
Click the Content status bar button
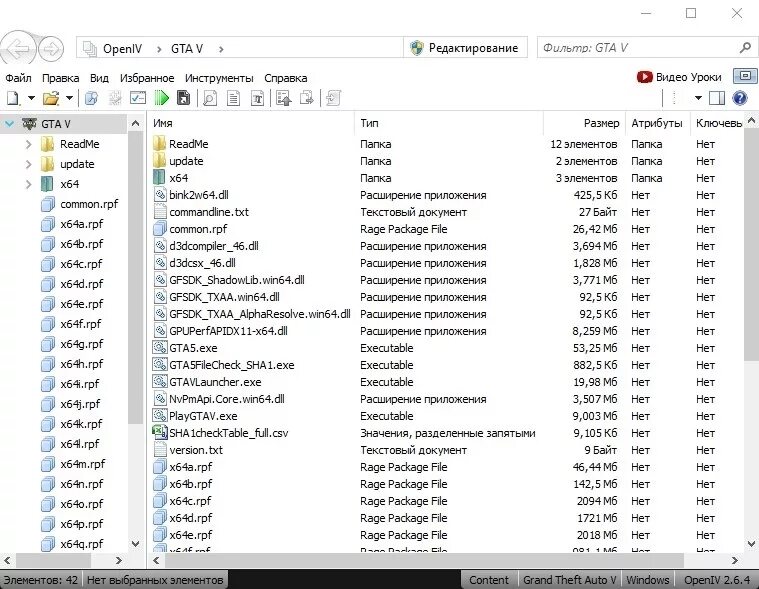(x=488, y=580)
